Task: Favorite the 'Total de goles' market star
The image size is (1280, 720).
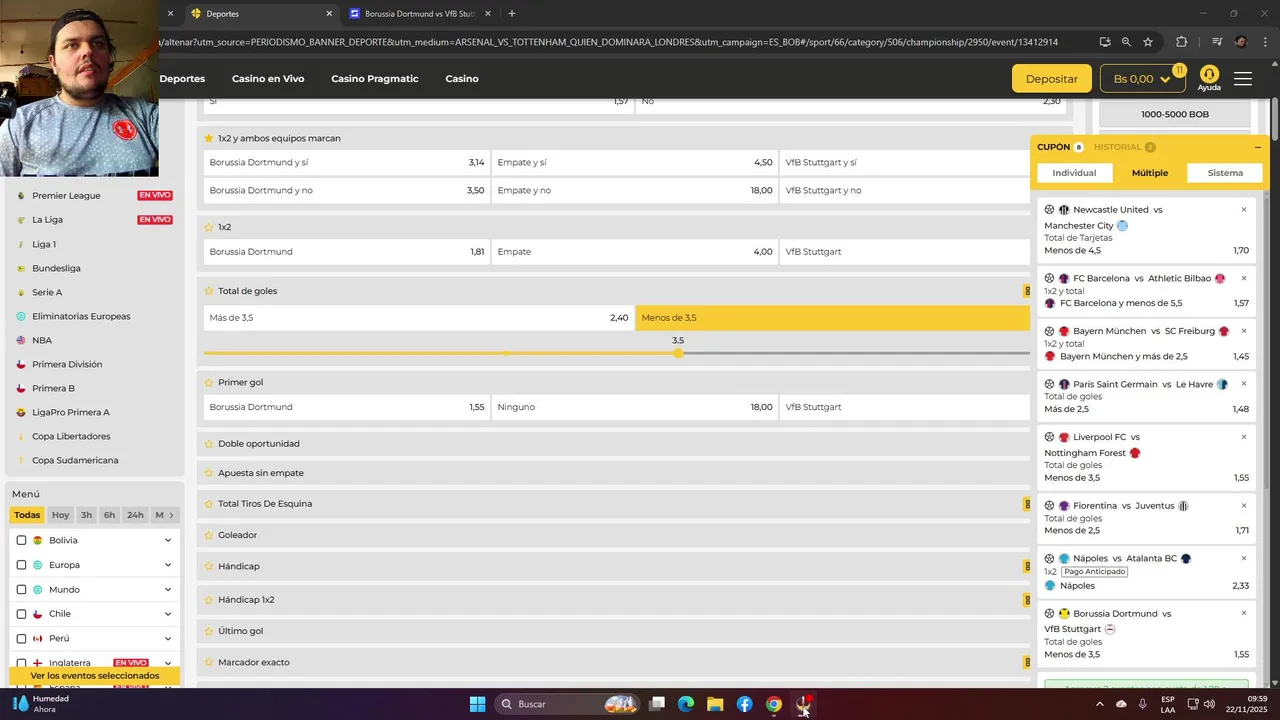Action: [x=209, y=291]
